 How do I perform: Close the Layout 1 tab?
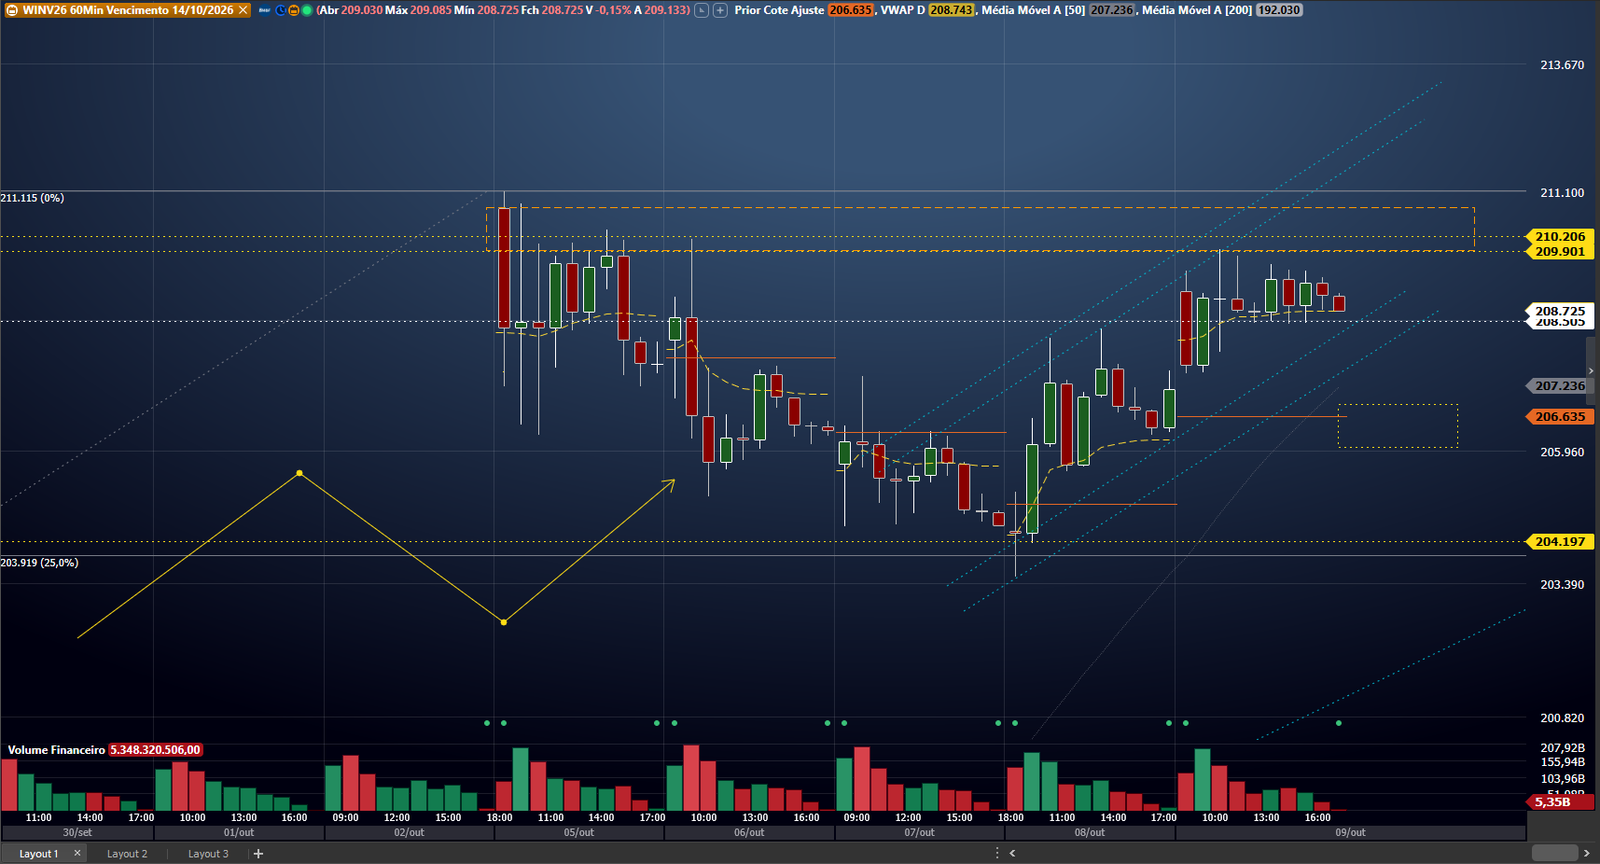77,853
